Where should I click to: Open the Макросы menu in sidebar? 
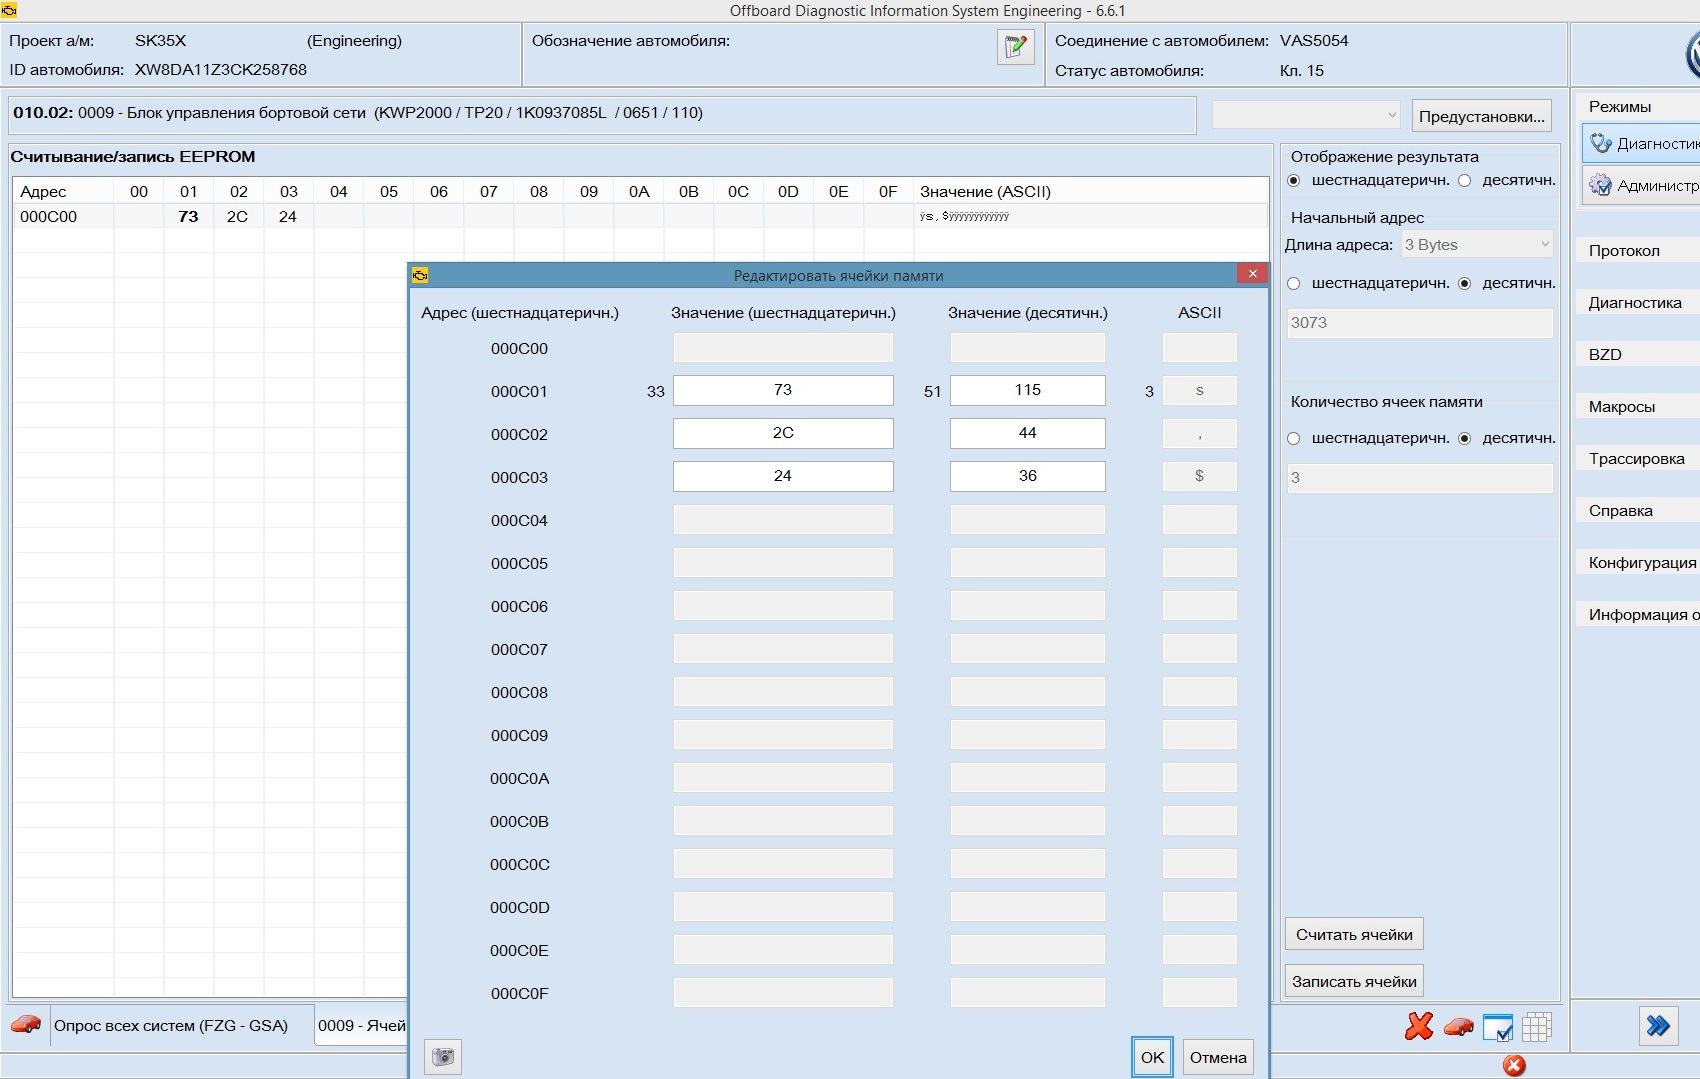(1622, 407)
